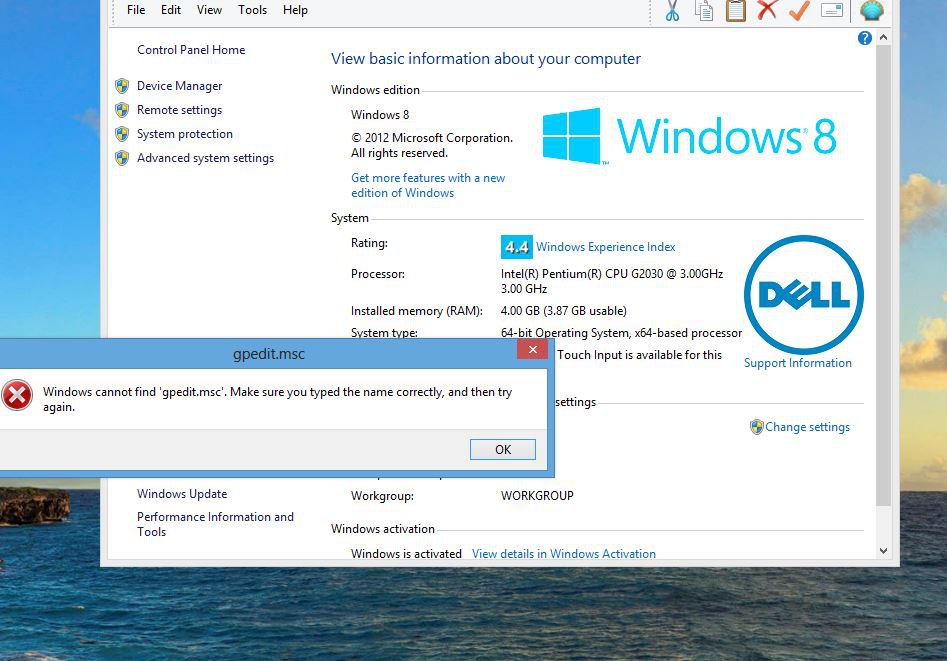Open the View menu

coord(209,10)
